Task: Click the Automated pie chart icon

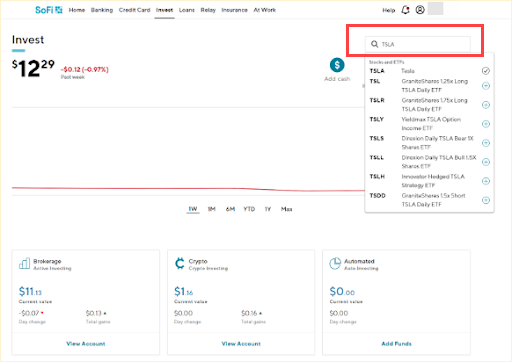Action: point(335,263)
